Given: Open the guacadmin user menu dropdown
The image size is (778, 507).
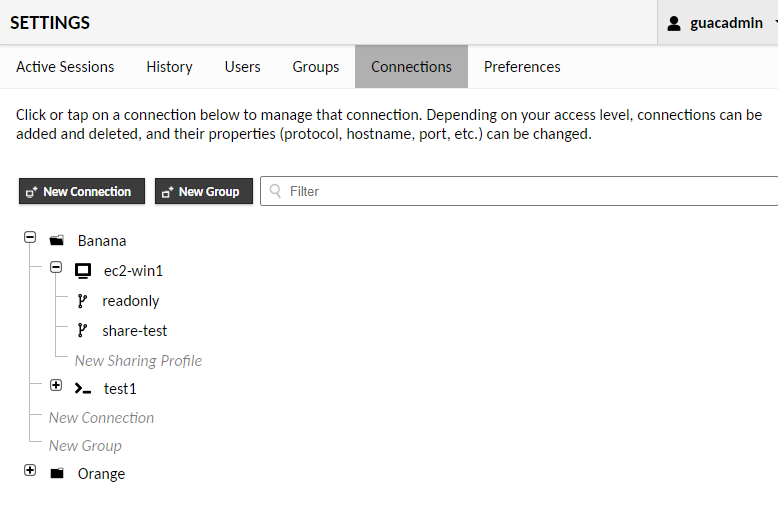Looking at the screenshot, I should click(x=717, y=23).
